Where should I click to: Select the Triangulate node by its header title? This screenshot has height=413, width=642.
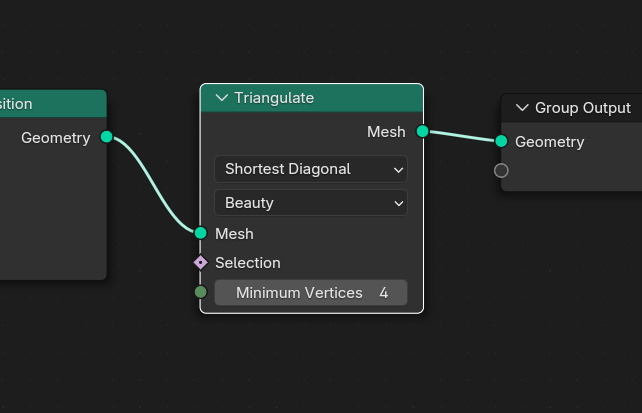point(274,98)
